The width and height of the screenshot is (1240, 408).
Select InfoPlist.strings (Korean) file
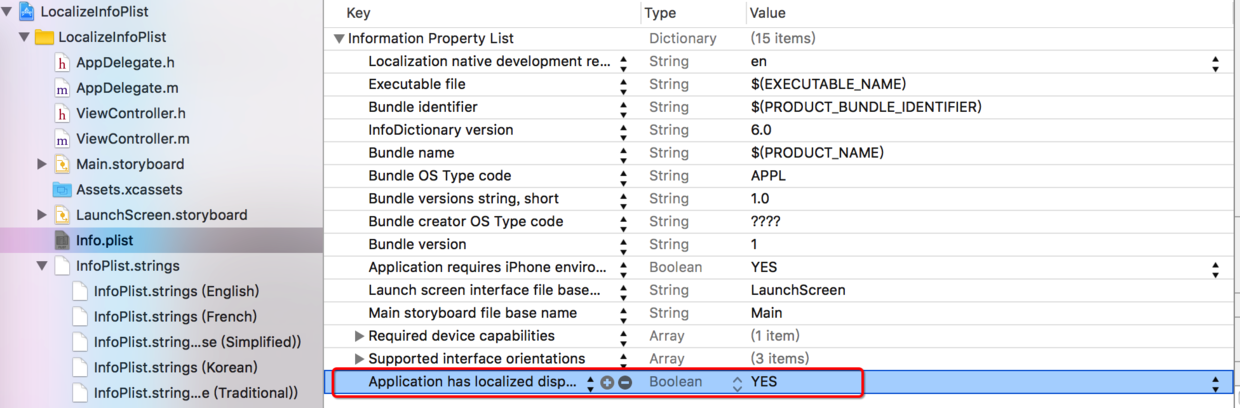[x=175, y=367]
